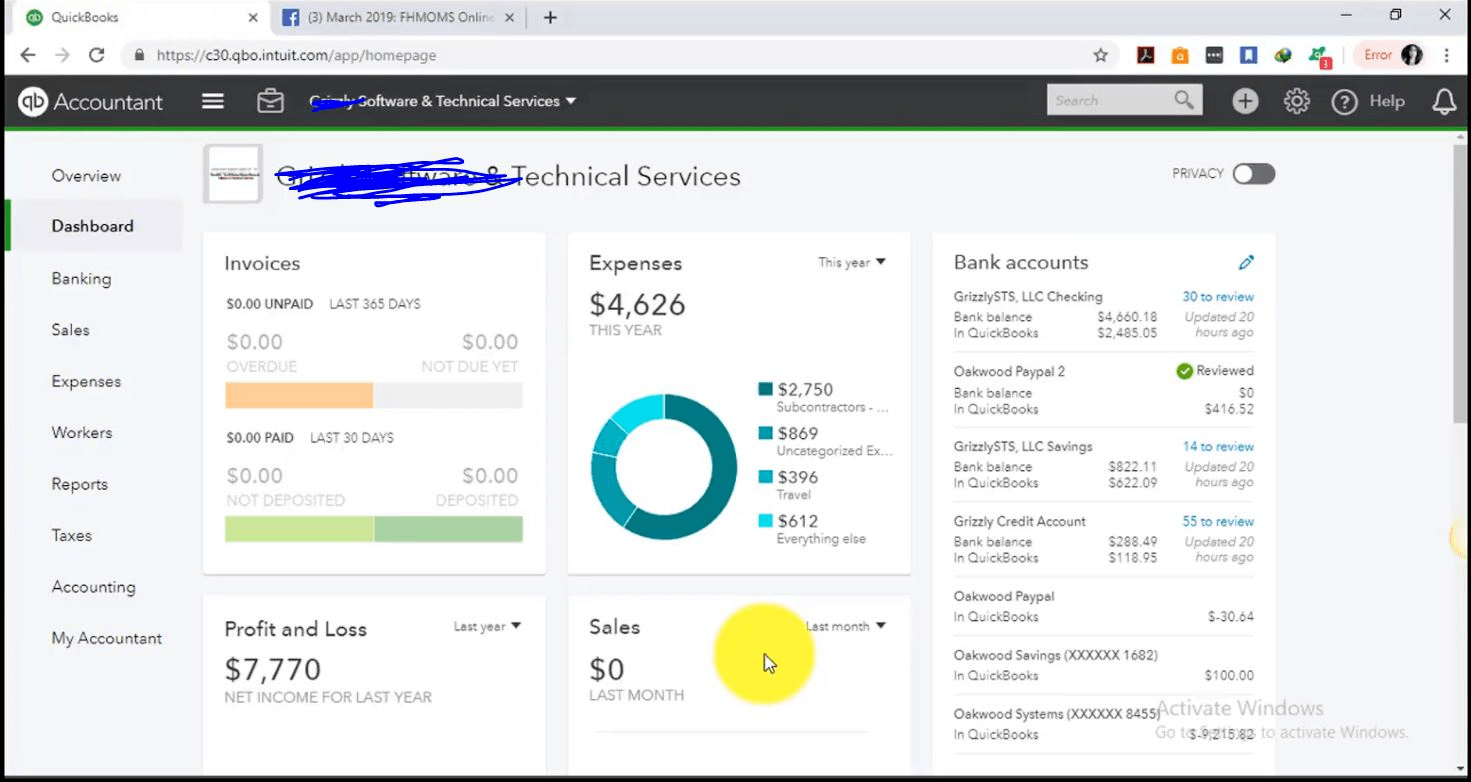View site security lock info
This screenshot has height=782, width=1471.
click(139, 55)
